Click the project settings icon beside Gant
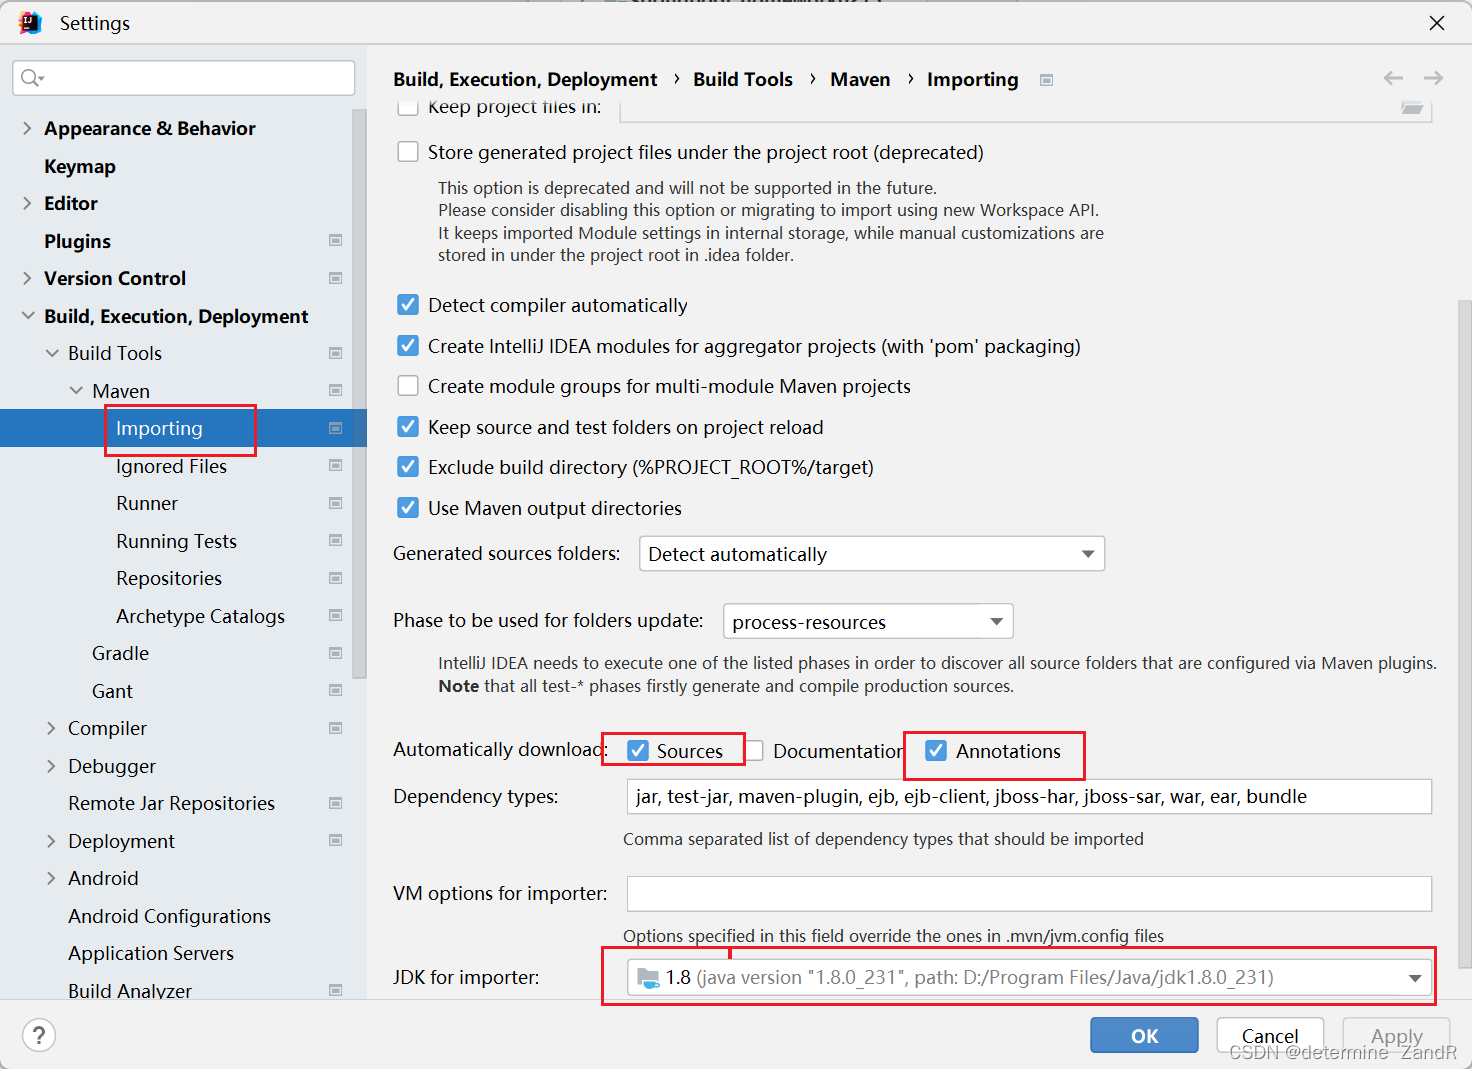Screen dimensions: 1472x1069 click(x=335, y=690)
